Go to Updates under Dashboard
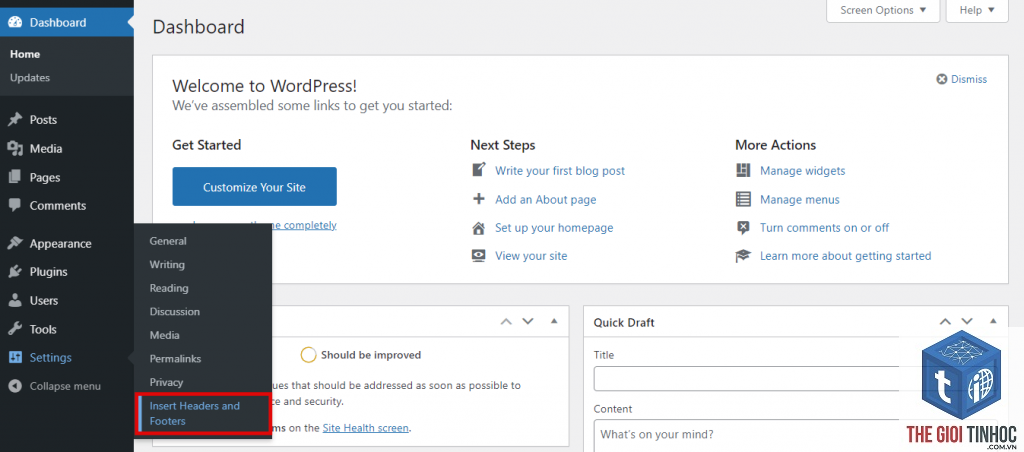 [x=30, y=78]
